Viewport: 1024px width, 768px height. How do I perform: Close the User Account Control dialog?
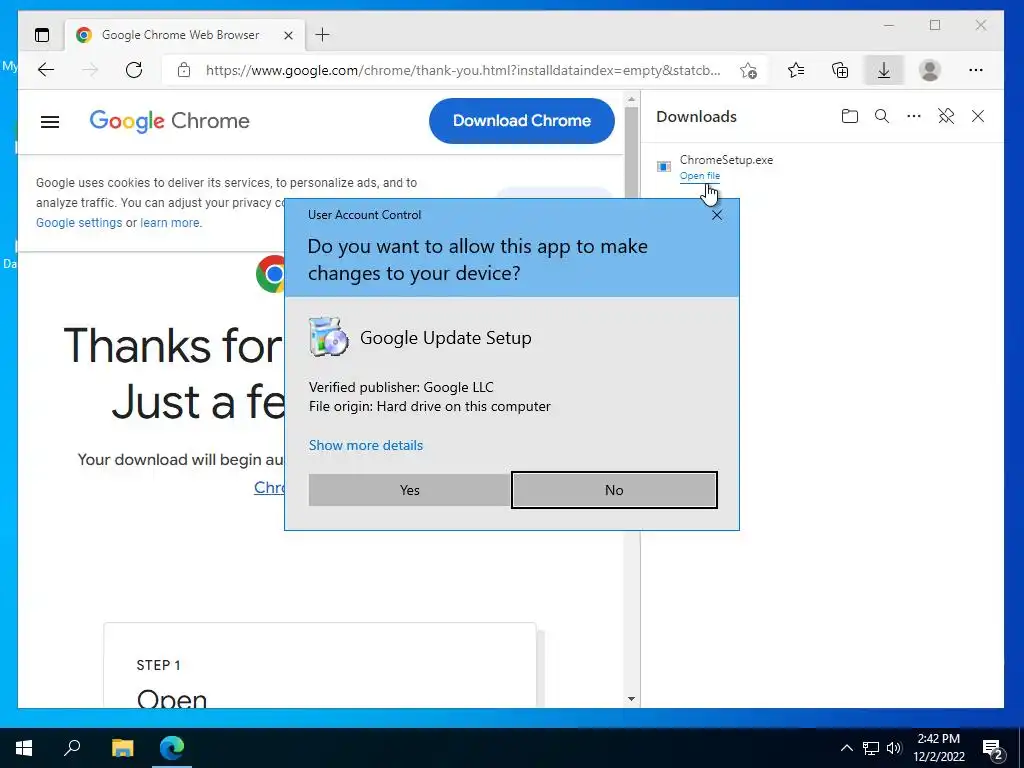tap(717, 215)
